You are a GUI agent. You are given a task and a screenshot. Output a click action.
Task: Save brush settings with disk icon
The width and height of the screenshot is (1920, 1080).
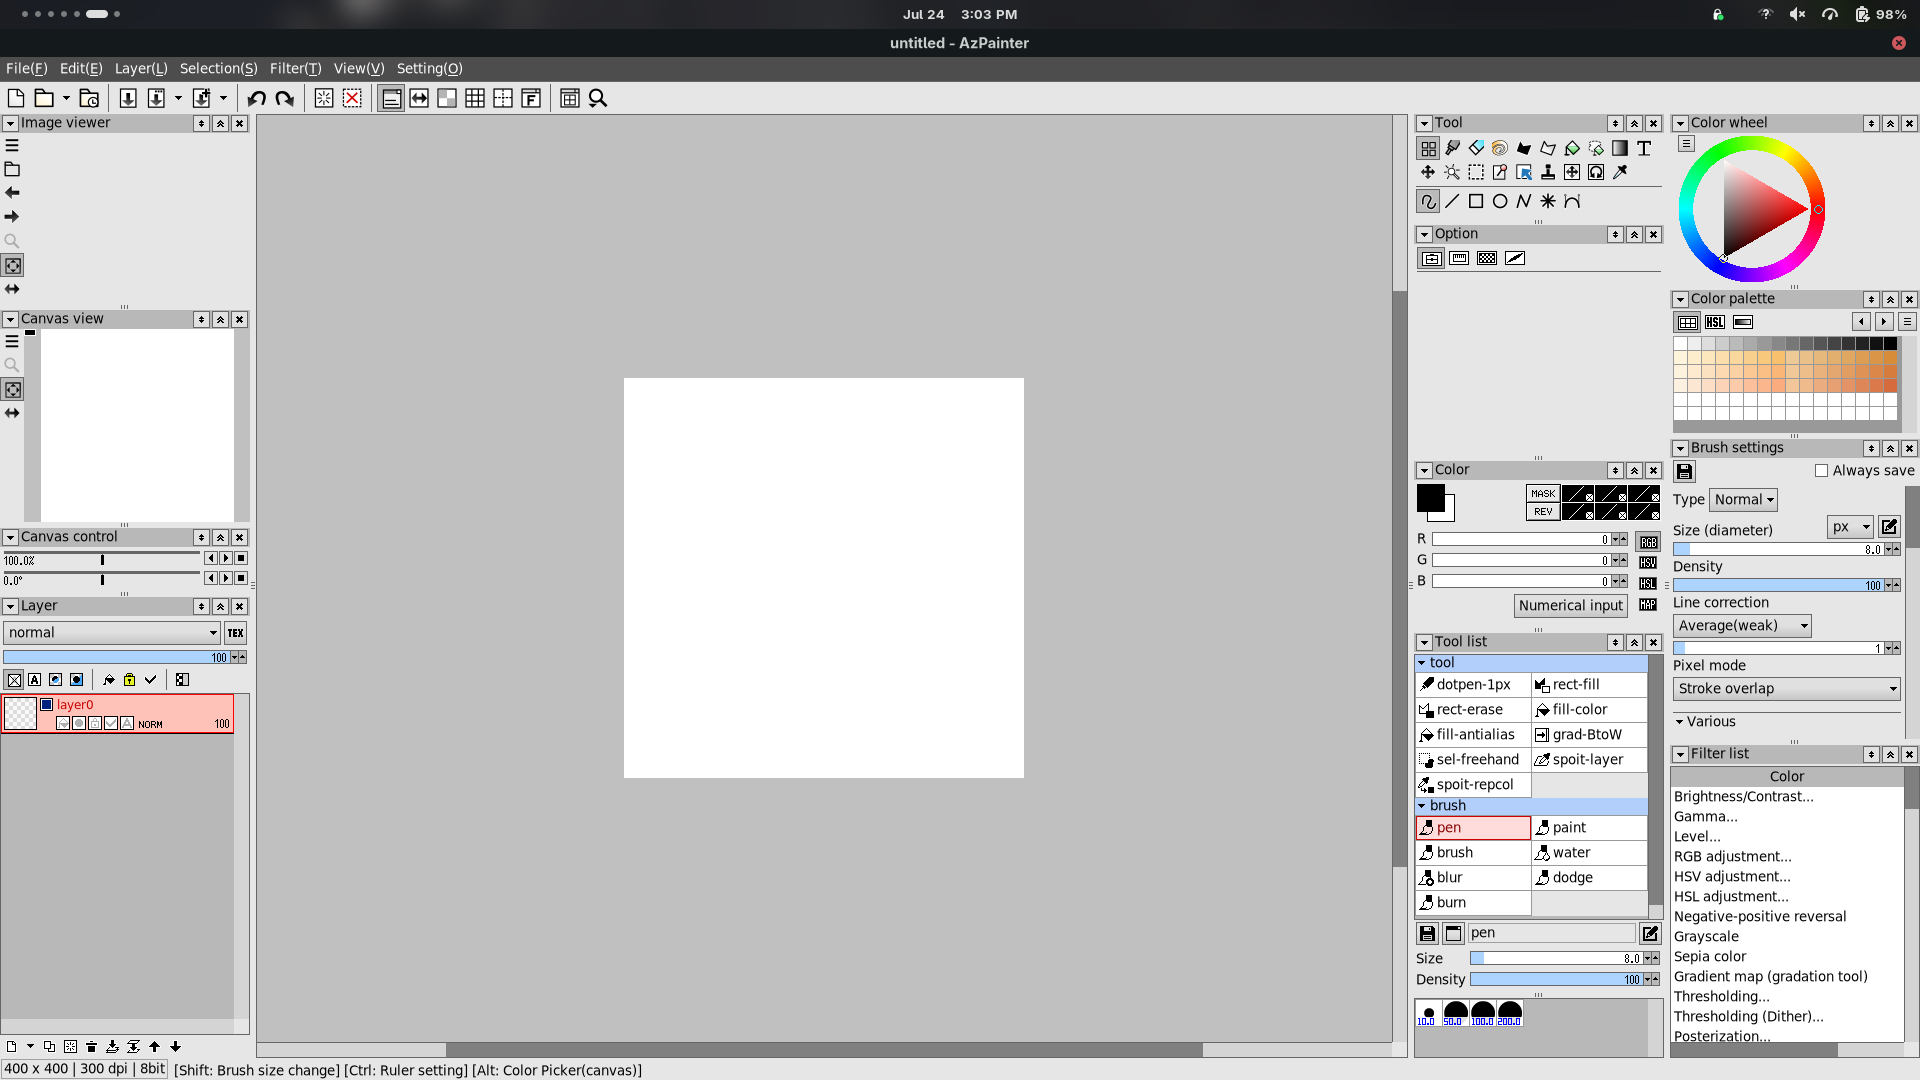pyautogui.click(x=1685, y=471)
